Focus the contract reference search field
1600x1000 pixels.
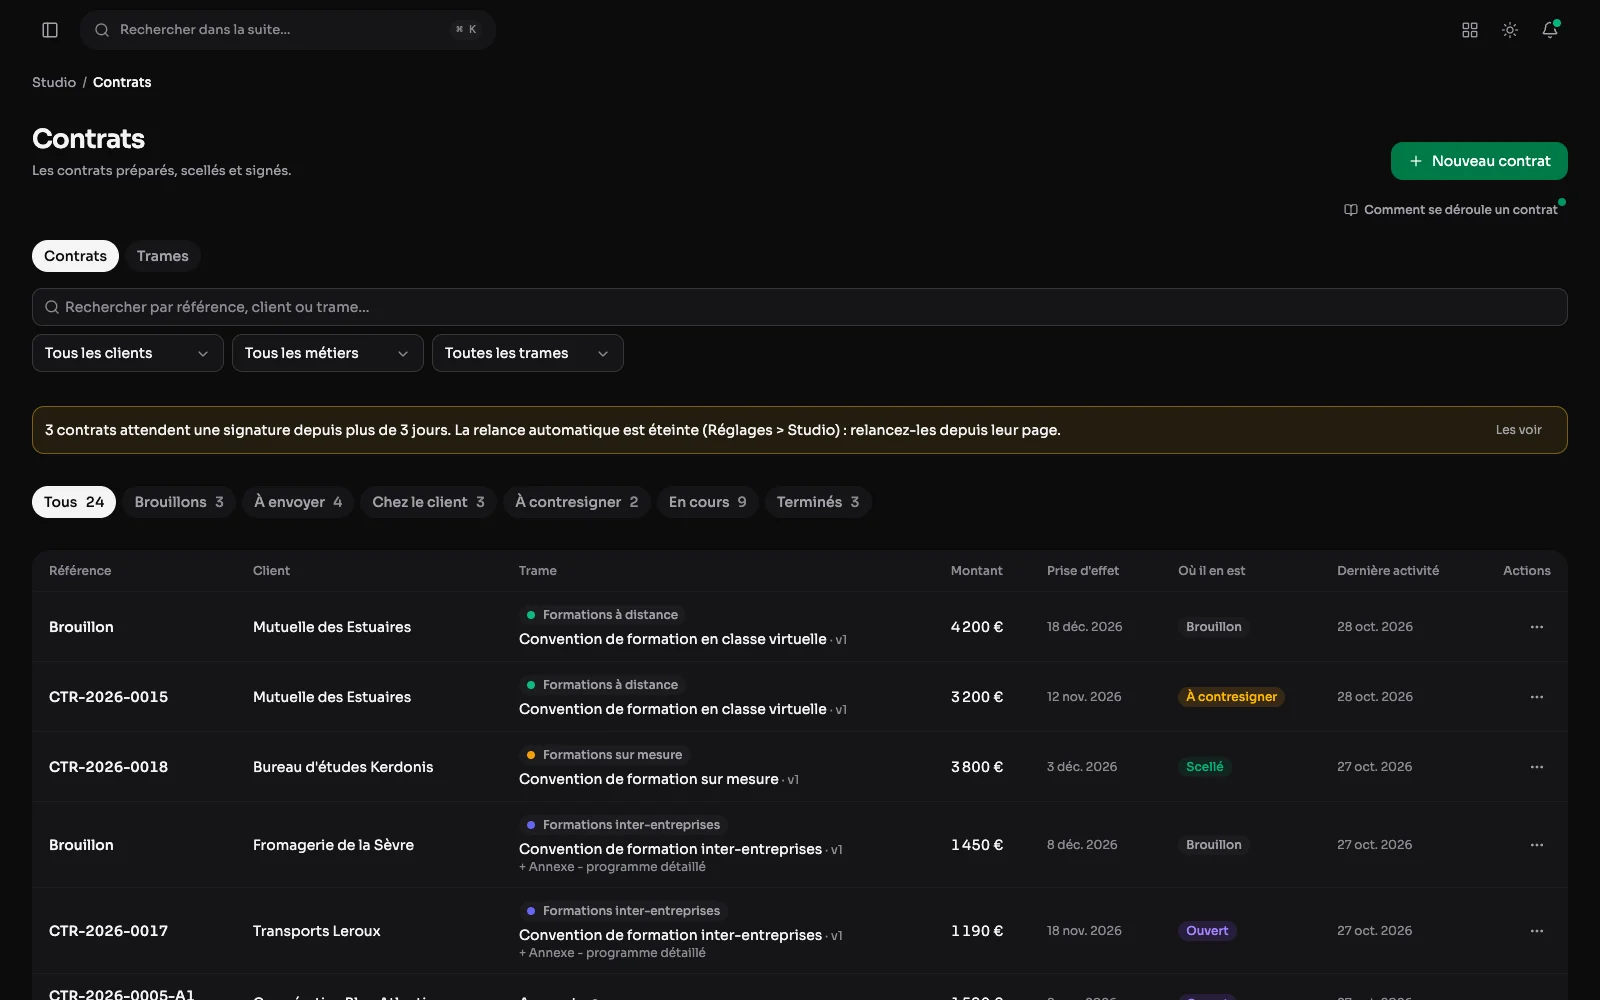click(800, 307)
